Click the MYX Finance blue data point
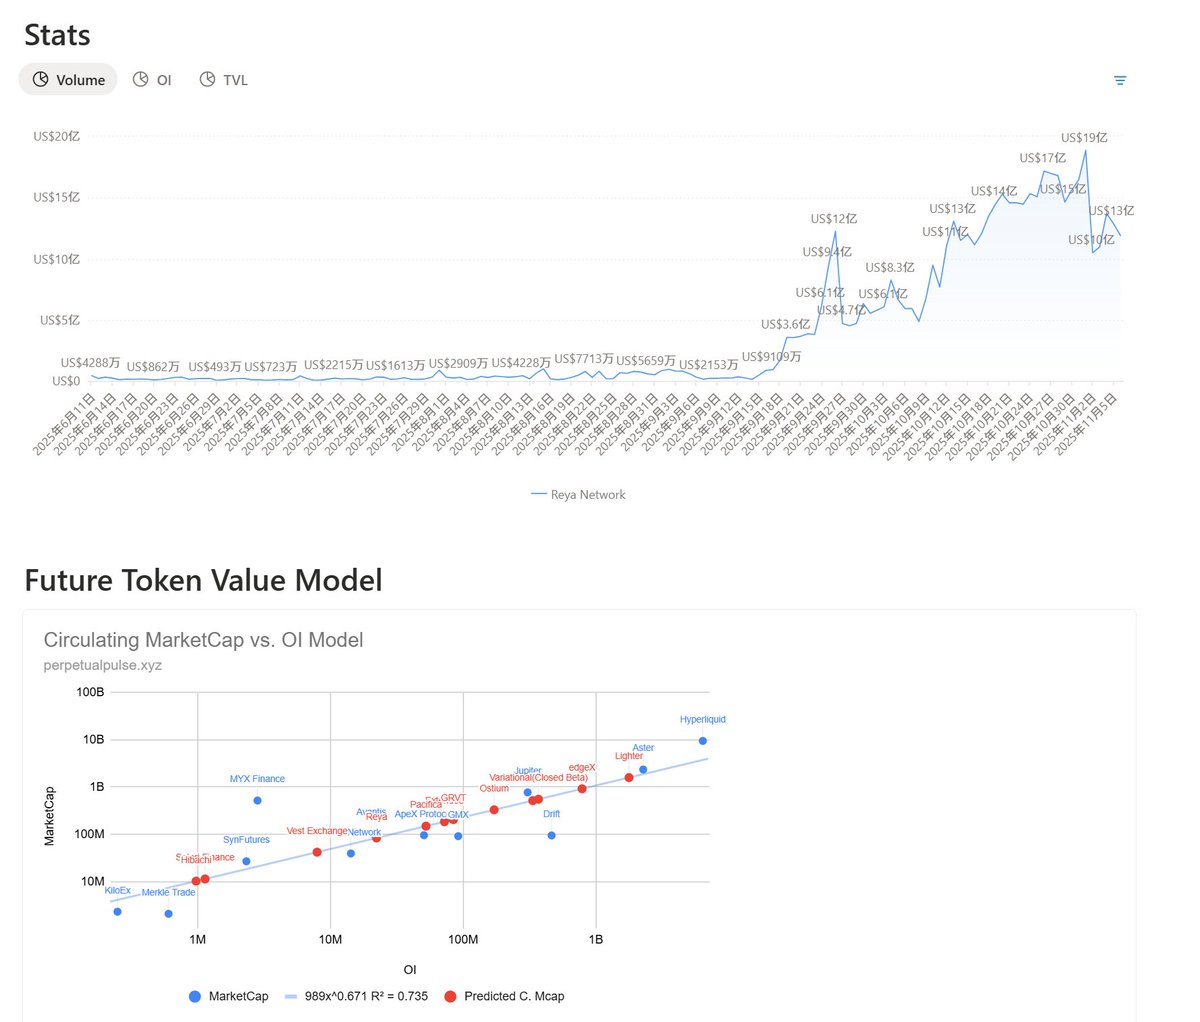The image size is (1200, 1022). pos(257,800)
